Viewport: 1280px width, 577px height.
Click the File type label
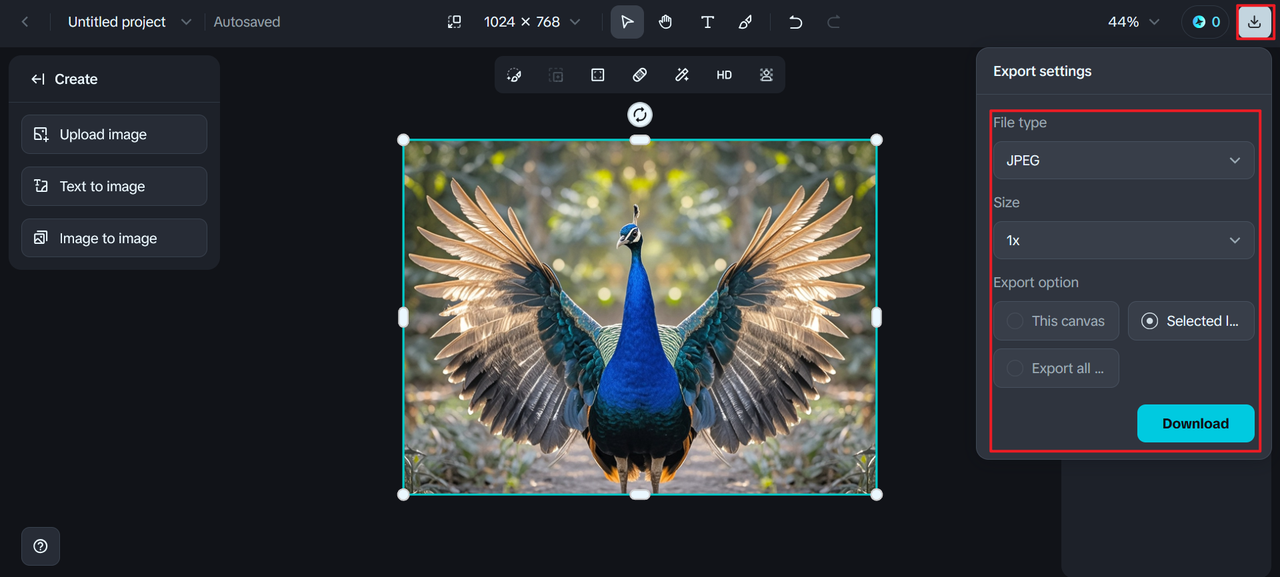[1020, 122]
